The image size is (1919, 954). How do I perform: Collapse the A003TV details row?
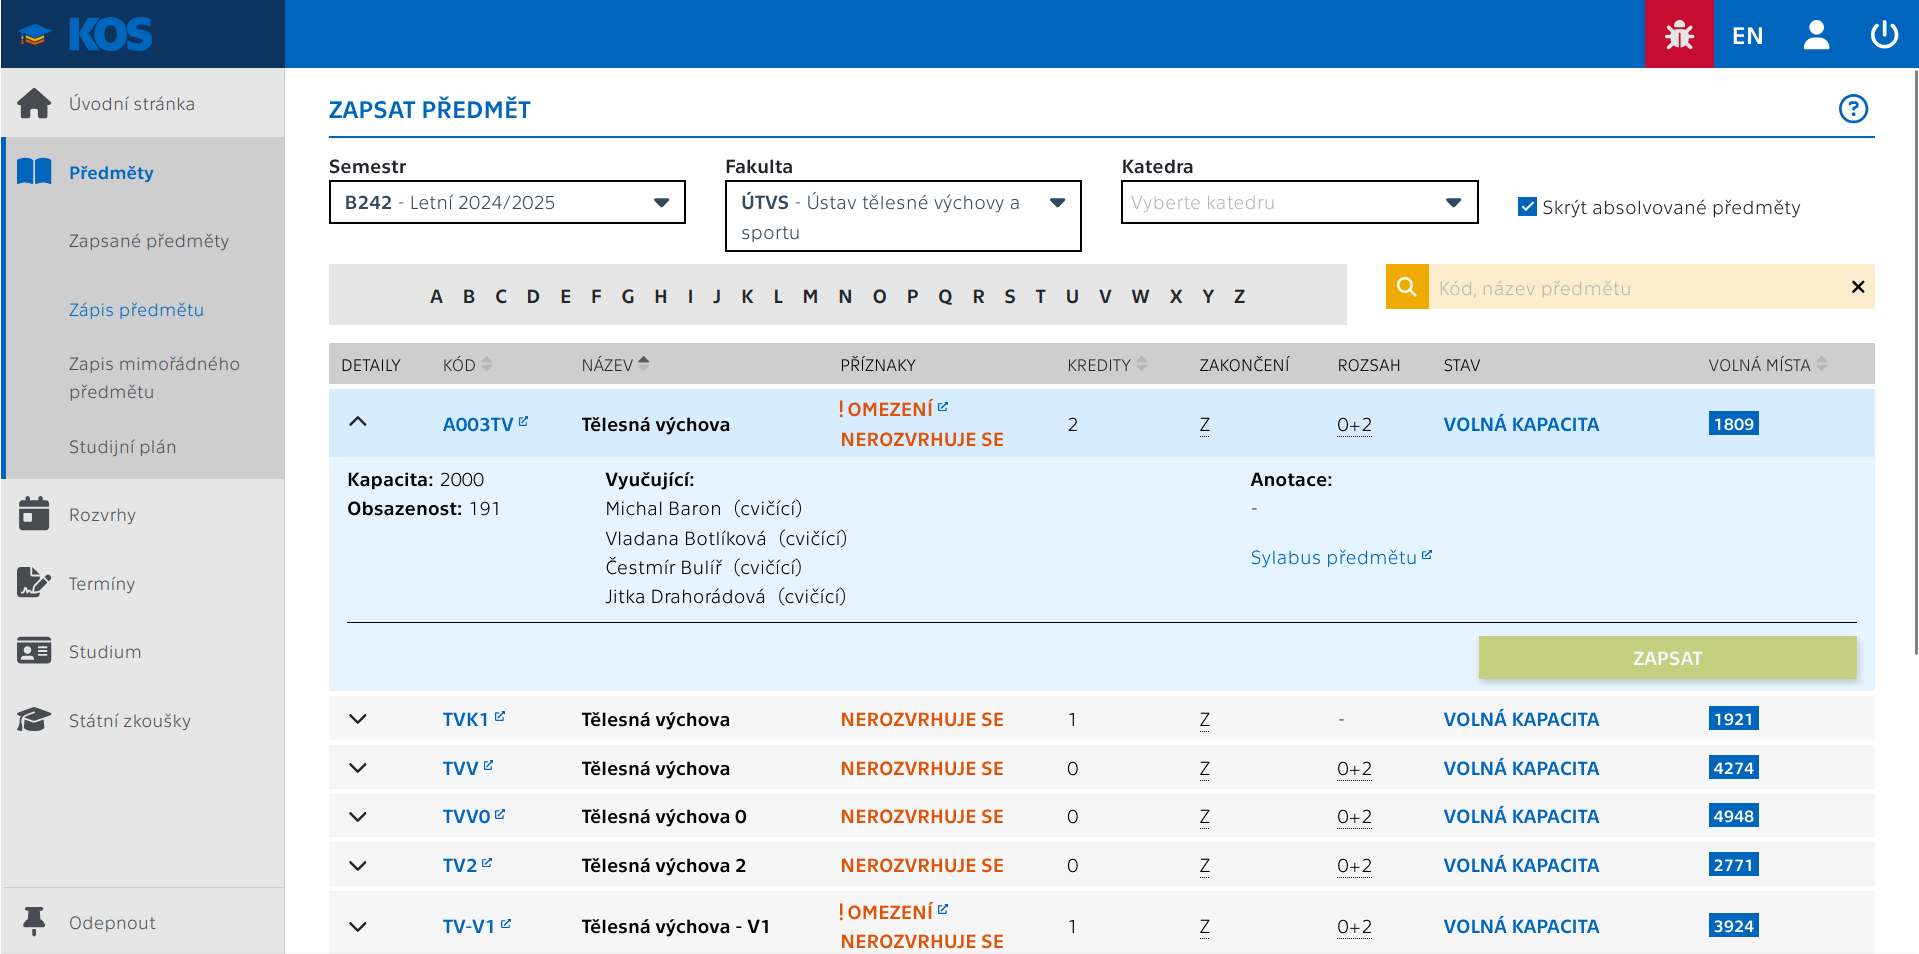pyautogui.click(x=358, y=422)
